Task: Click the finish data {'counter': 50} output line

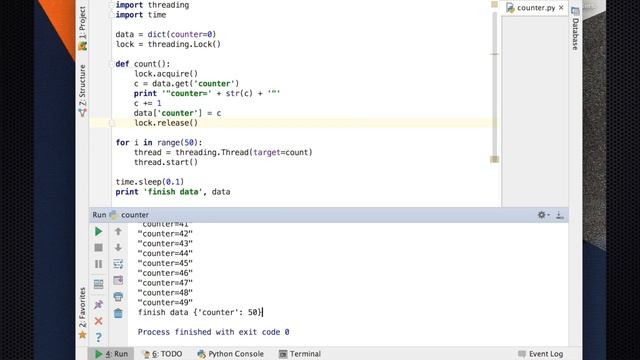Action: point(200,312)
